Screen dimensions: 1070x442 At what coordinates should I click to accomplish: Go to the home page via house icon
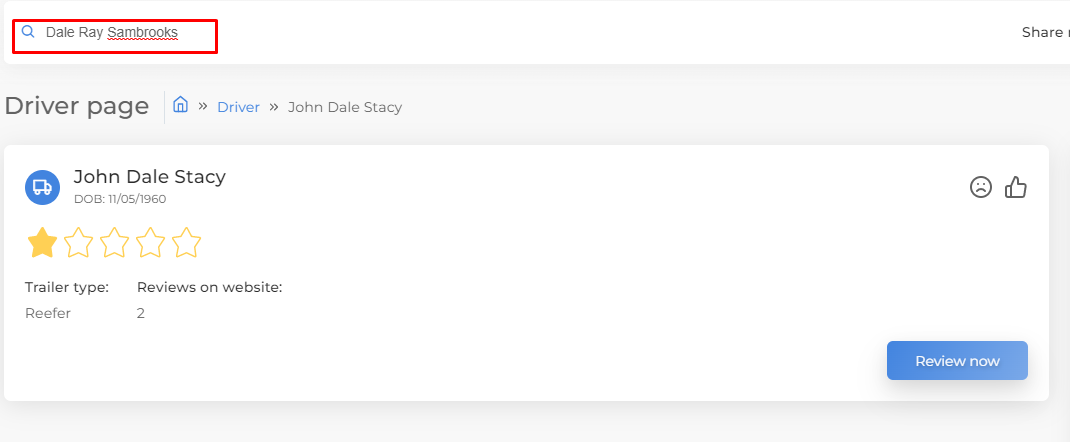click(x=180, y=104)
